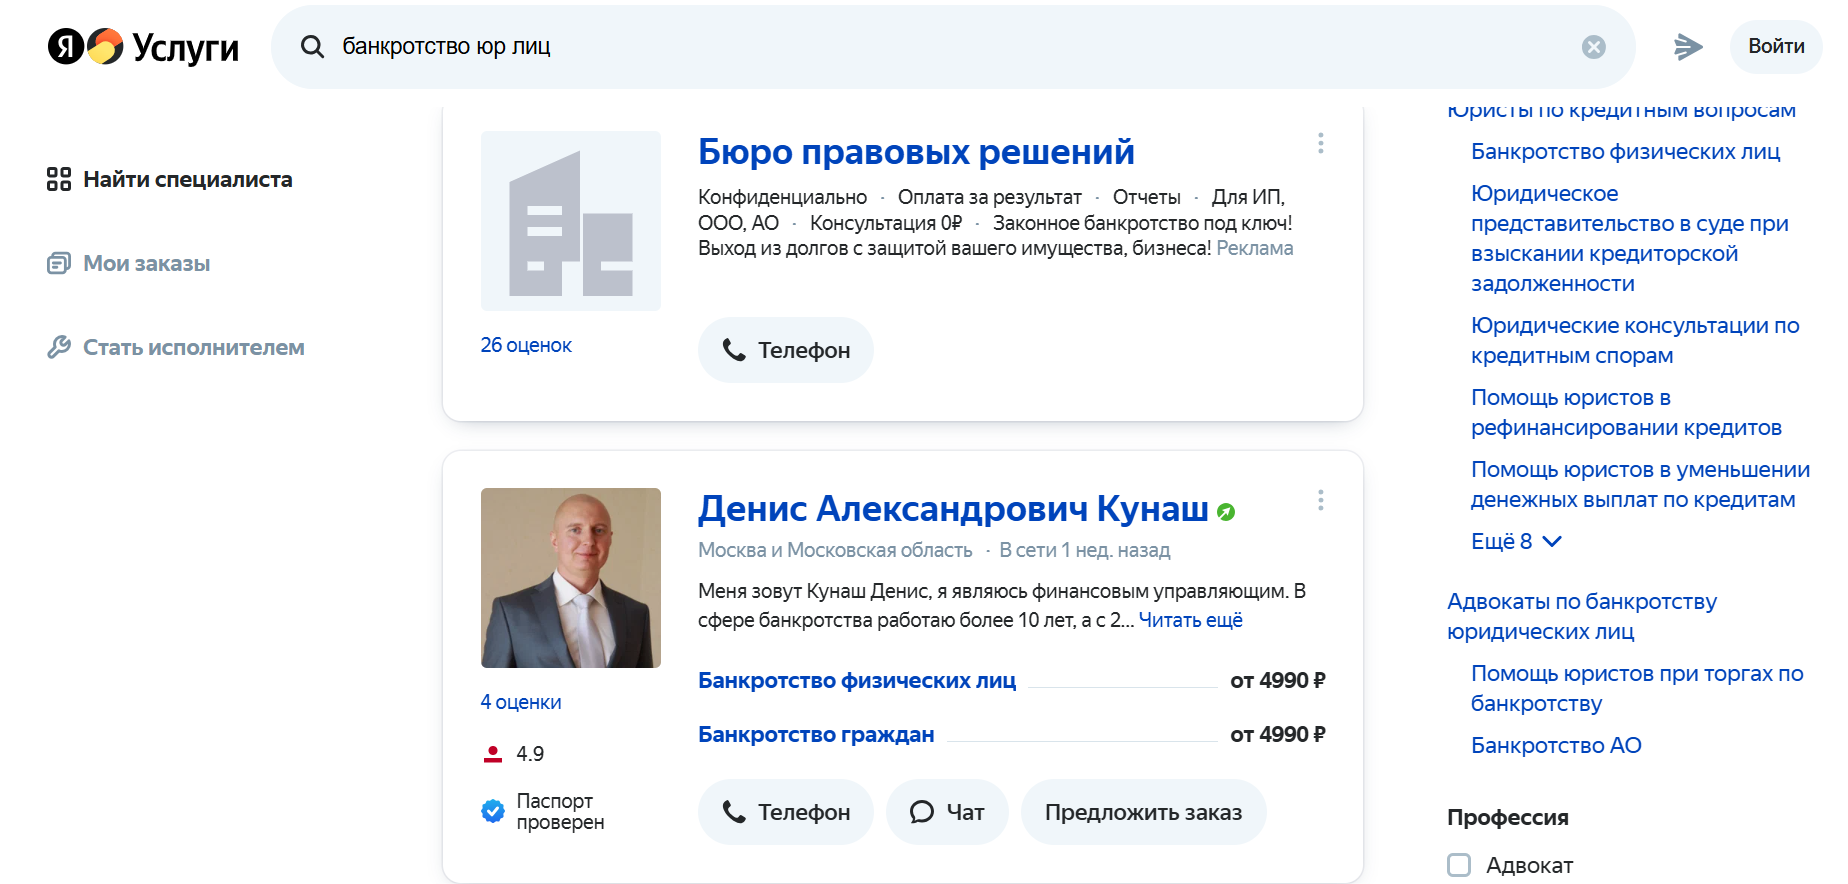Open three-dot menu for Бюро правовых решений
1848x884 pixels.
click(1320, 143)
